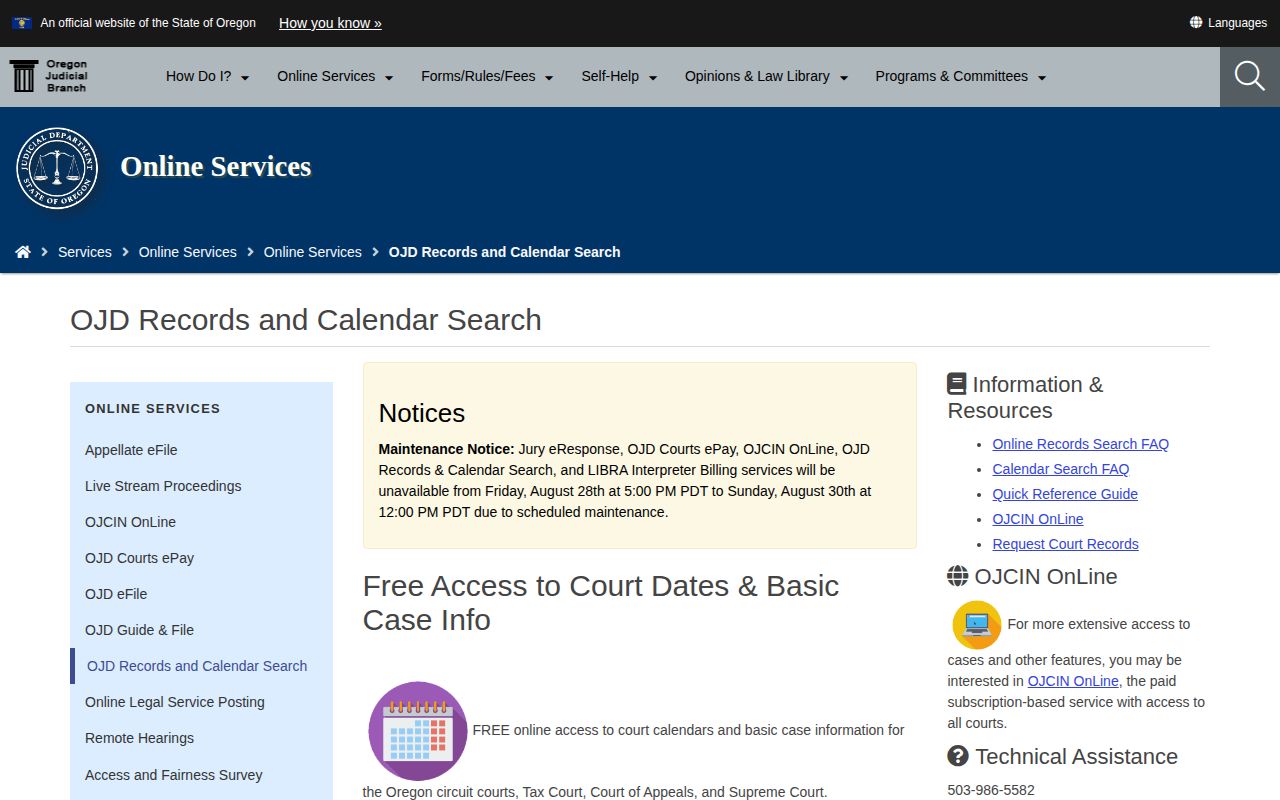1280x800 pixels.
Task: Click OJCIN OnLine link in resources list
Action: 1037,519
